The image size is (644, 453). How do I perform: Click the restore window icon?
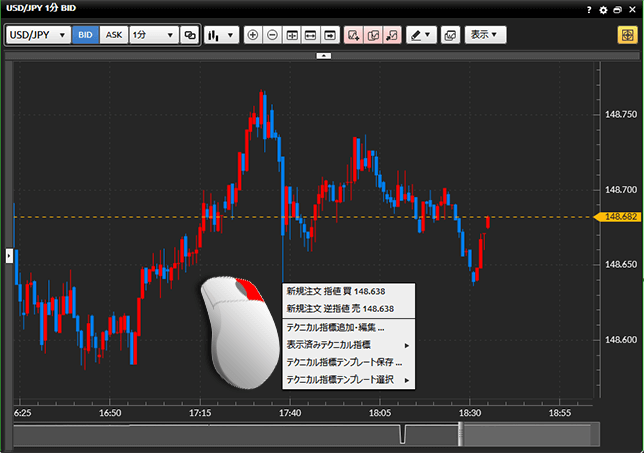tap(617, 10)
